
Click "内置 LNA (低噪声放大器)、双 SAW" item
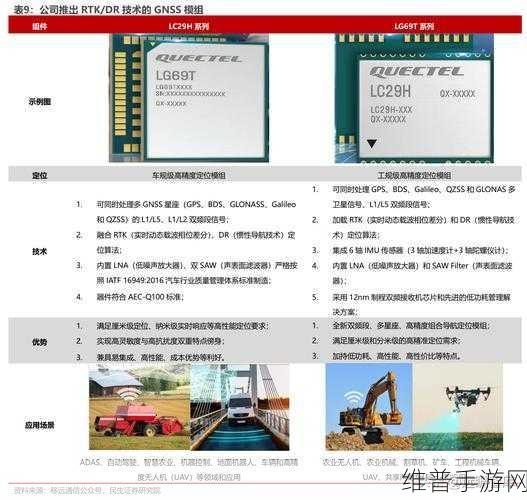click(x=197, y=273)
